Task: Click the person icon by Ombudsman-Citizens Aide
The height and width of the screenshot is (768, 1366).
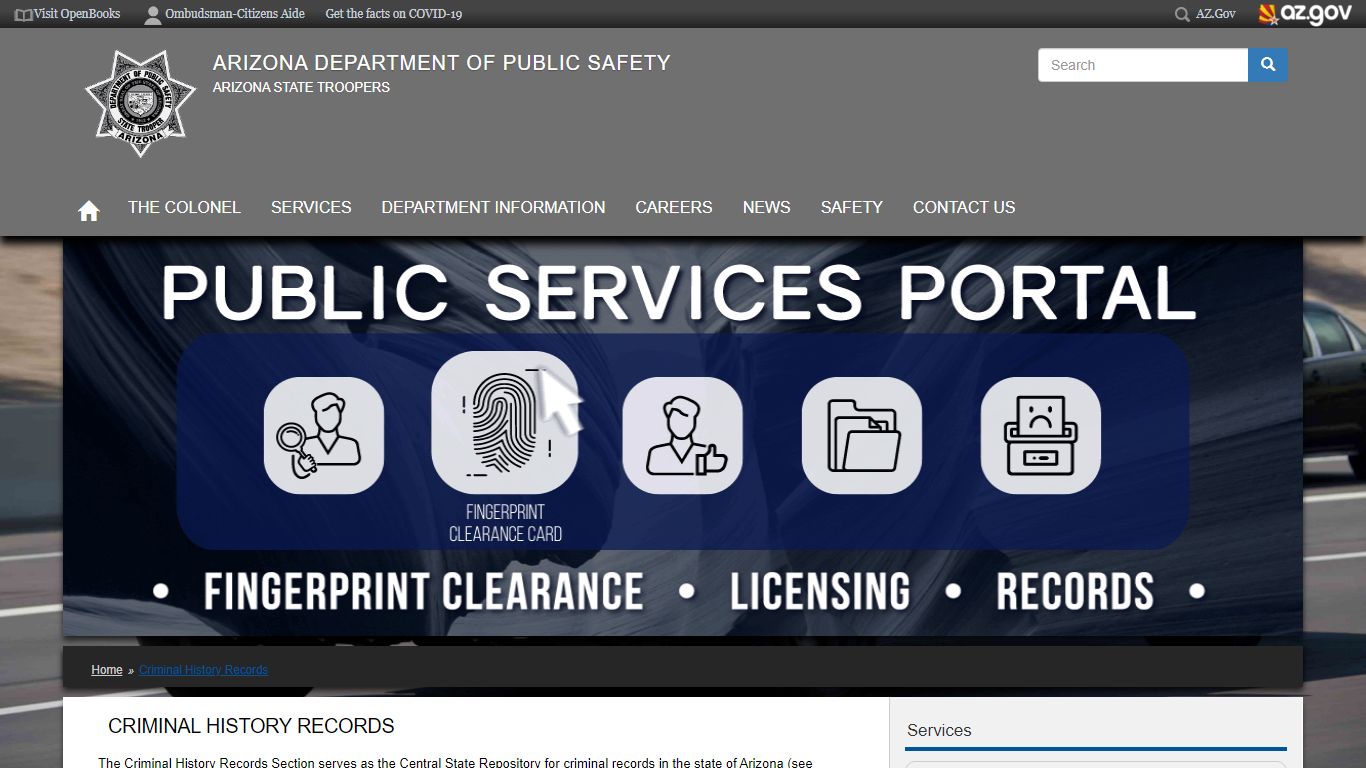Action: pyautogui.click(x=152, y=14)
